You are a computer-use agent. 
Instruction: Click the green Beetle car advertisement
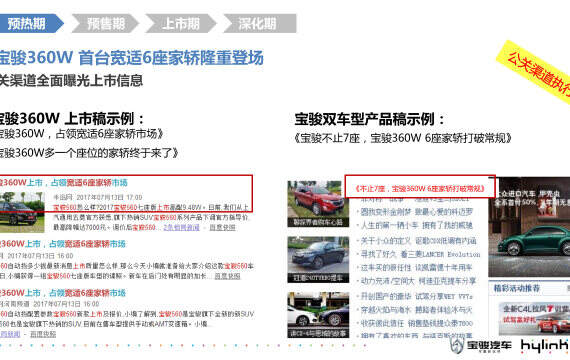(x=529, y=227)
